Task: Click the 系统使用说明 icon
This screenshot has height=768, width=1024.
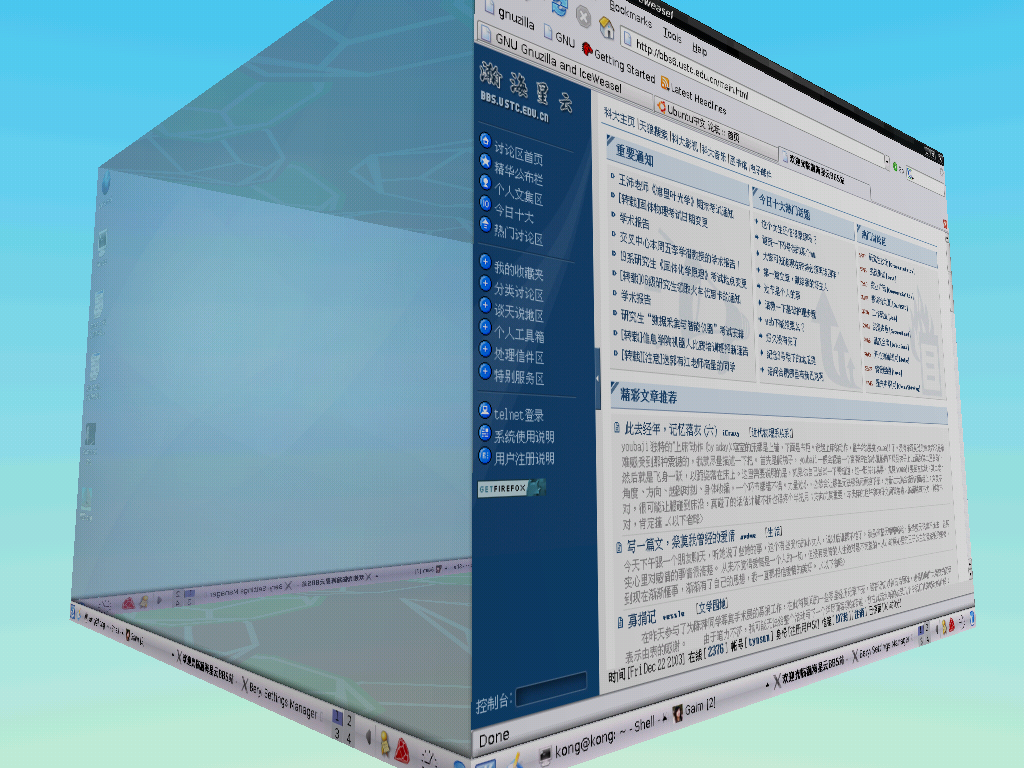Action: [x=485, y=432]
